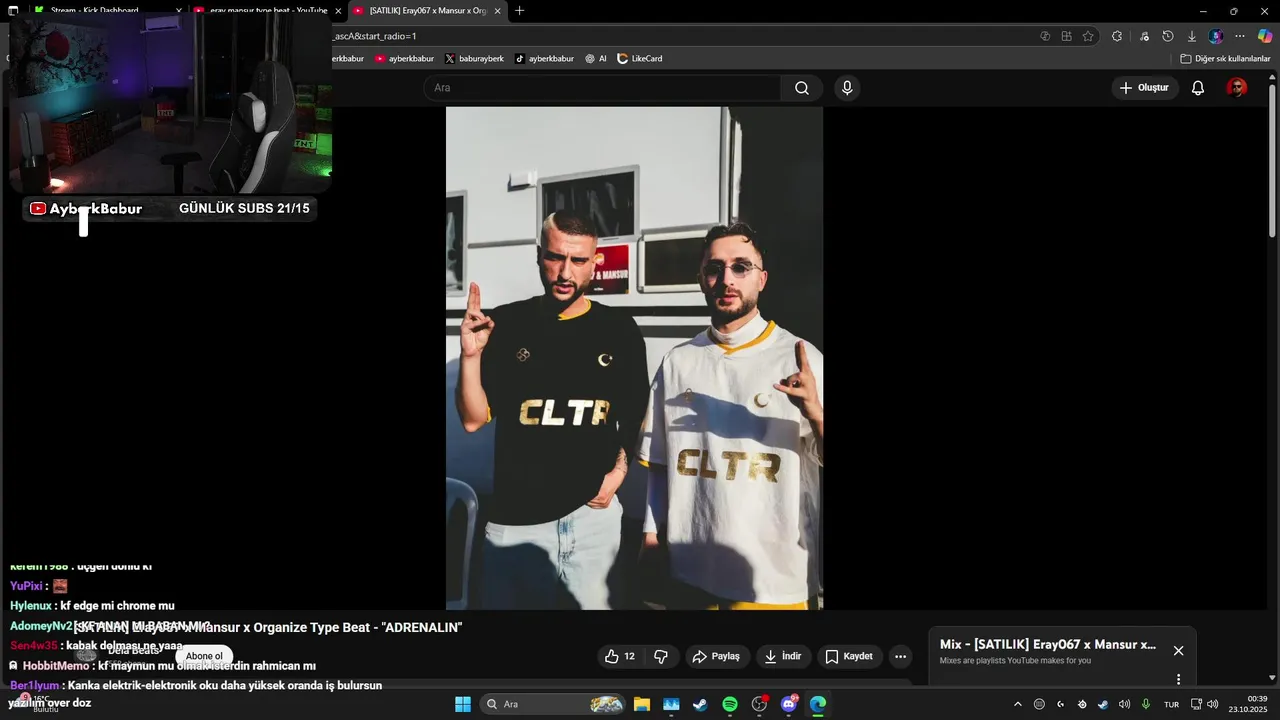Click the video title ending ADRENALIN

coord(268,627)
